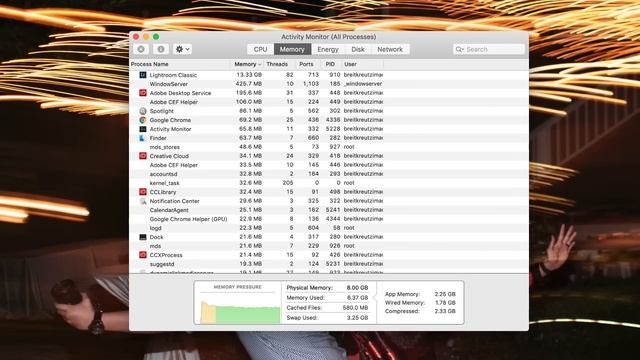Click the Physical Memory 8.00 GB value

[x=358, y=288]
